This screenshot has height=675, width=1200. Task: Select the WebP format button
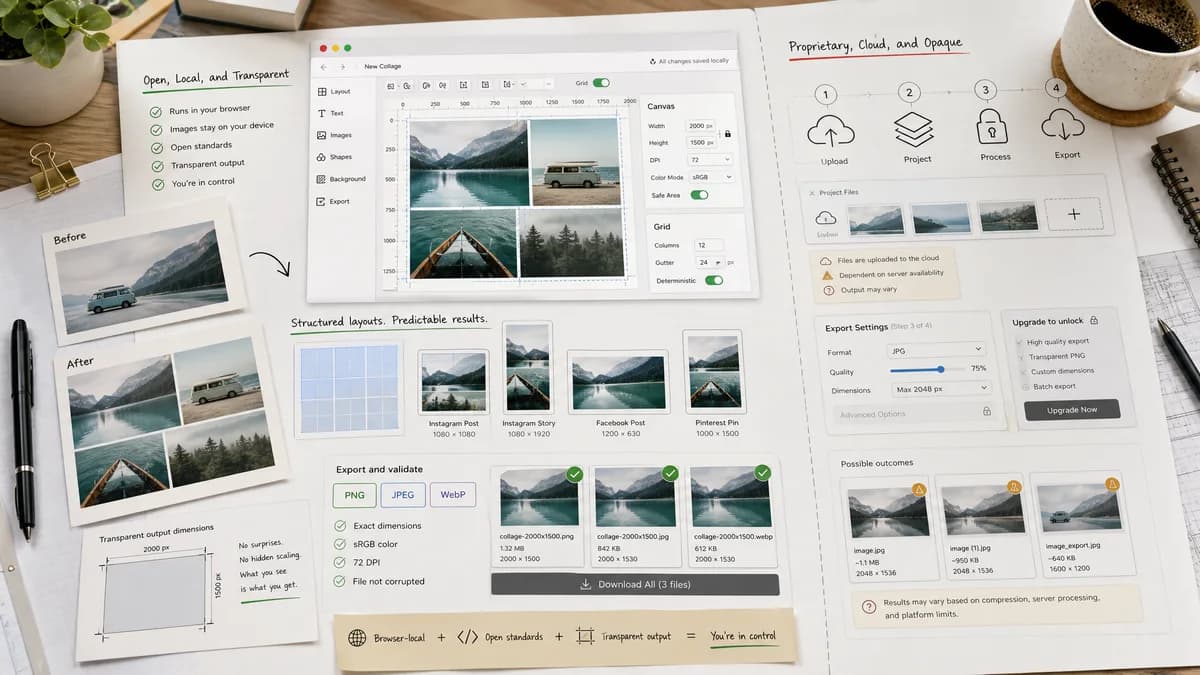[x=452, y=494]
